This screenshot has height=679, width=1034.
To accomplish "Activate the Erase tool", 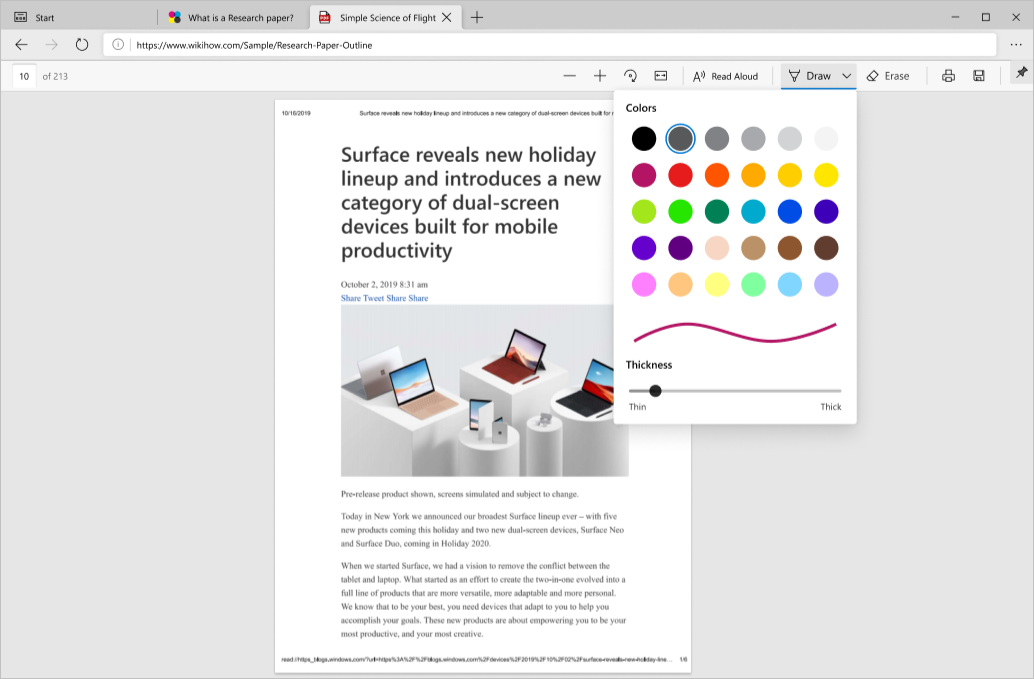I will pos(889,75).
